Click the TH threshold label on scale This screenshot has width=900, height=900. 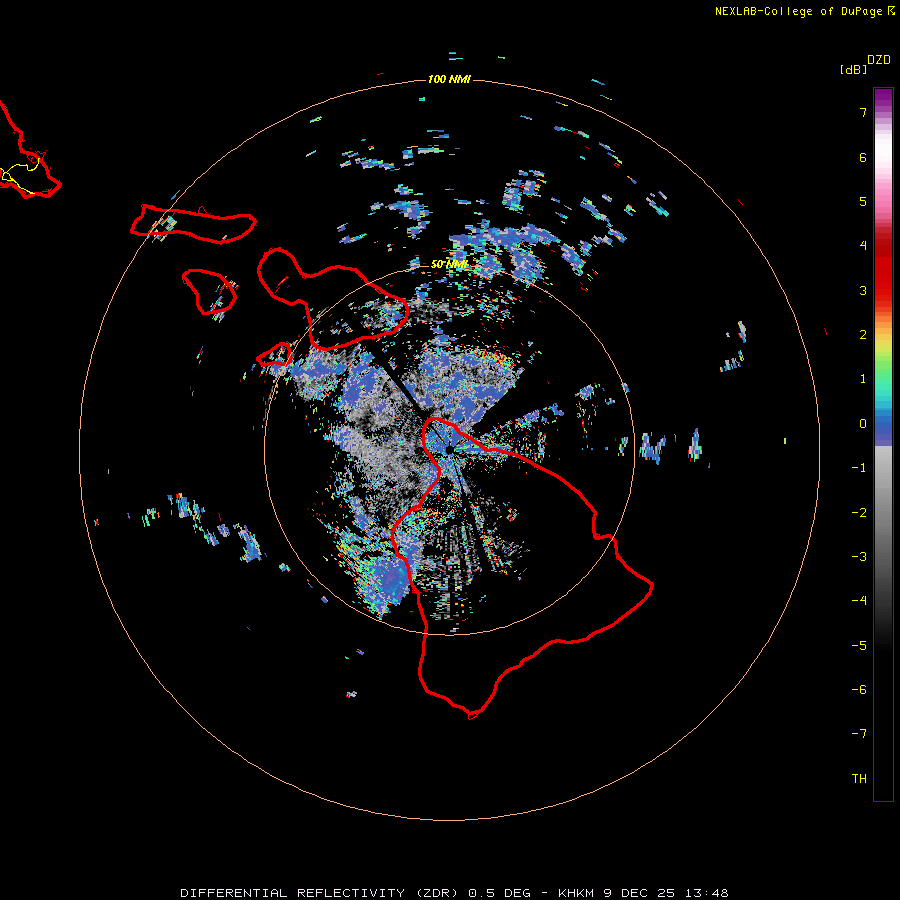[859, 779]
